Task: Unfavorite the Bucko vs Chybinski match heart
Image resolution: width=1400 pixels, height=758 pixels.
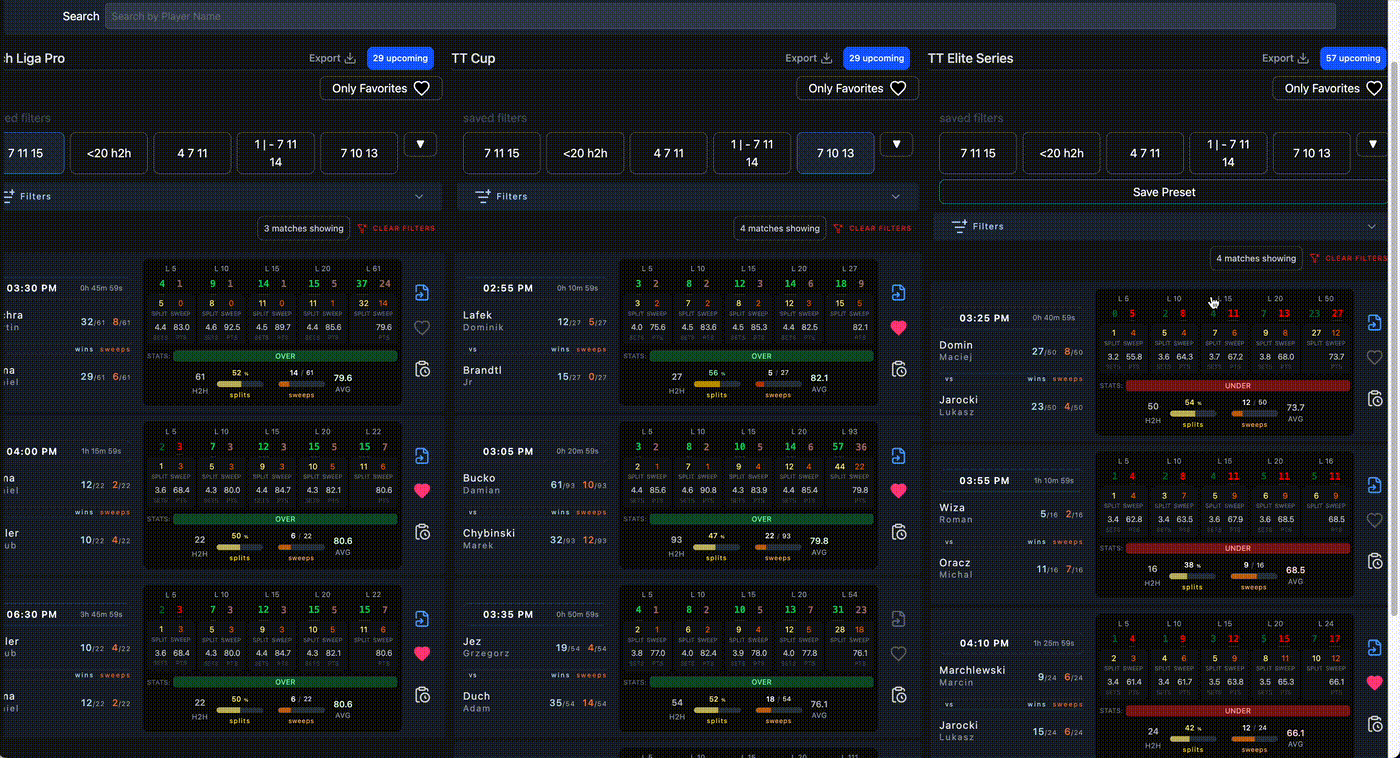Action: point(898,491)
